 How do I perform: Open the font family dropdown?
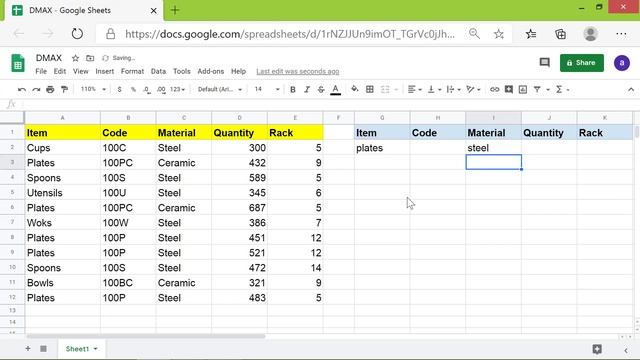click(x=220, y=89)
